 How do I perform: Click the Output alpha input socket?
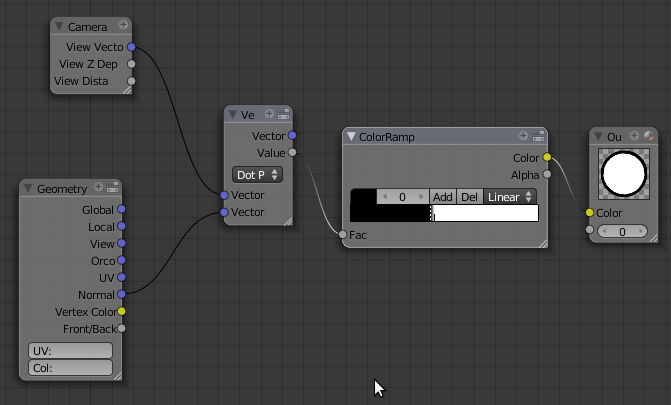(x=590, y=230)
